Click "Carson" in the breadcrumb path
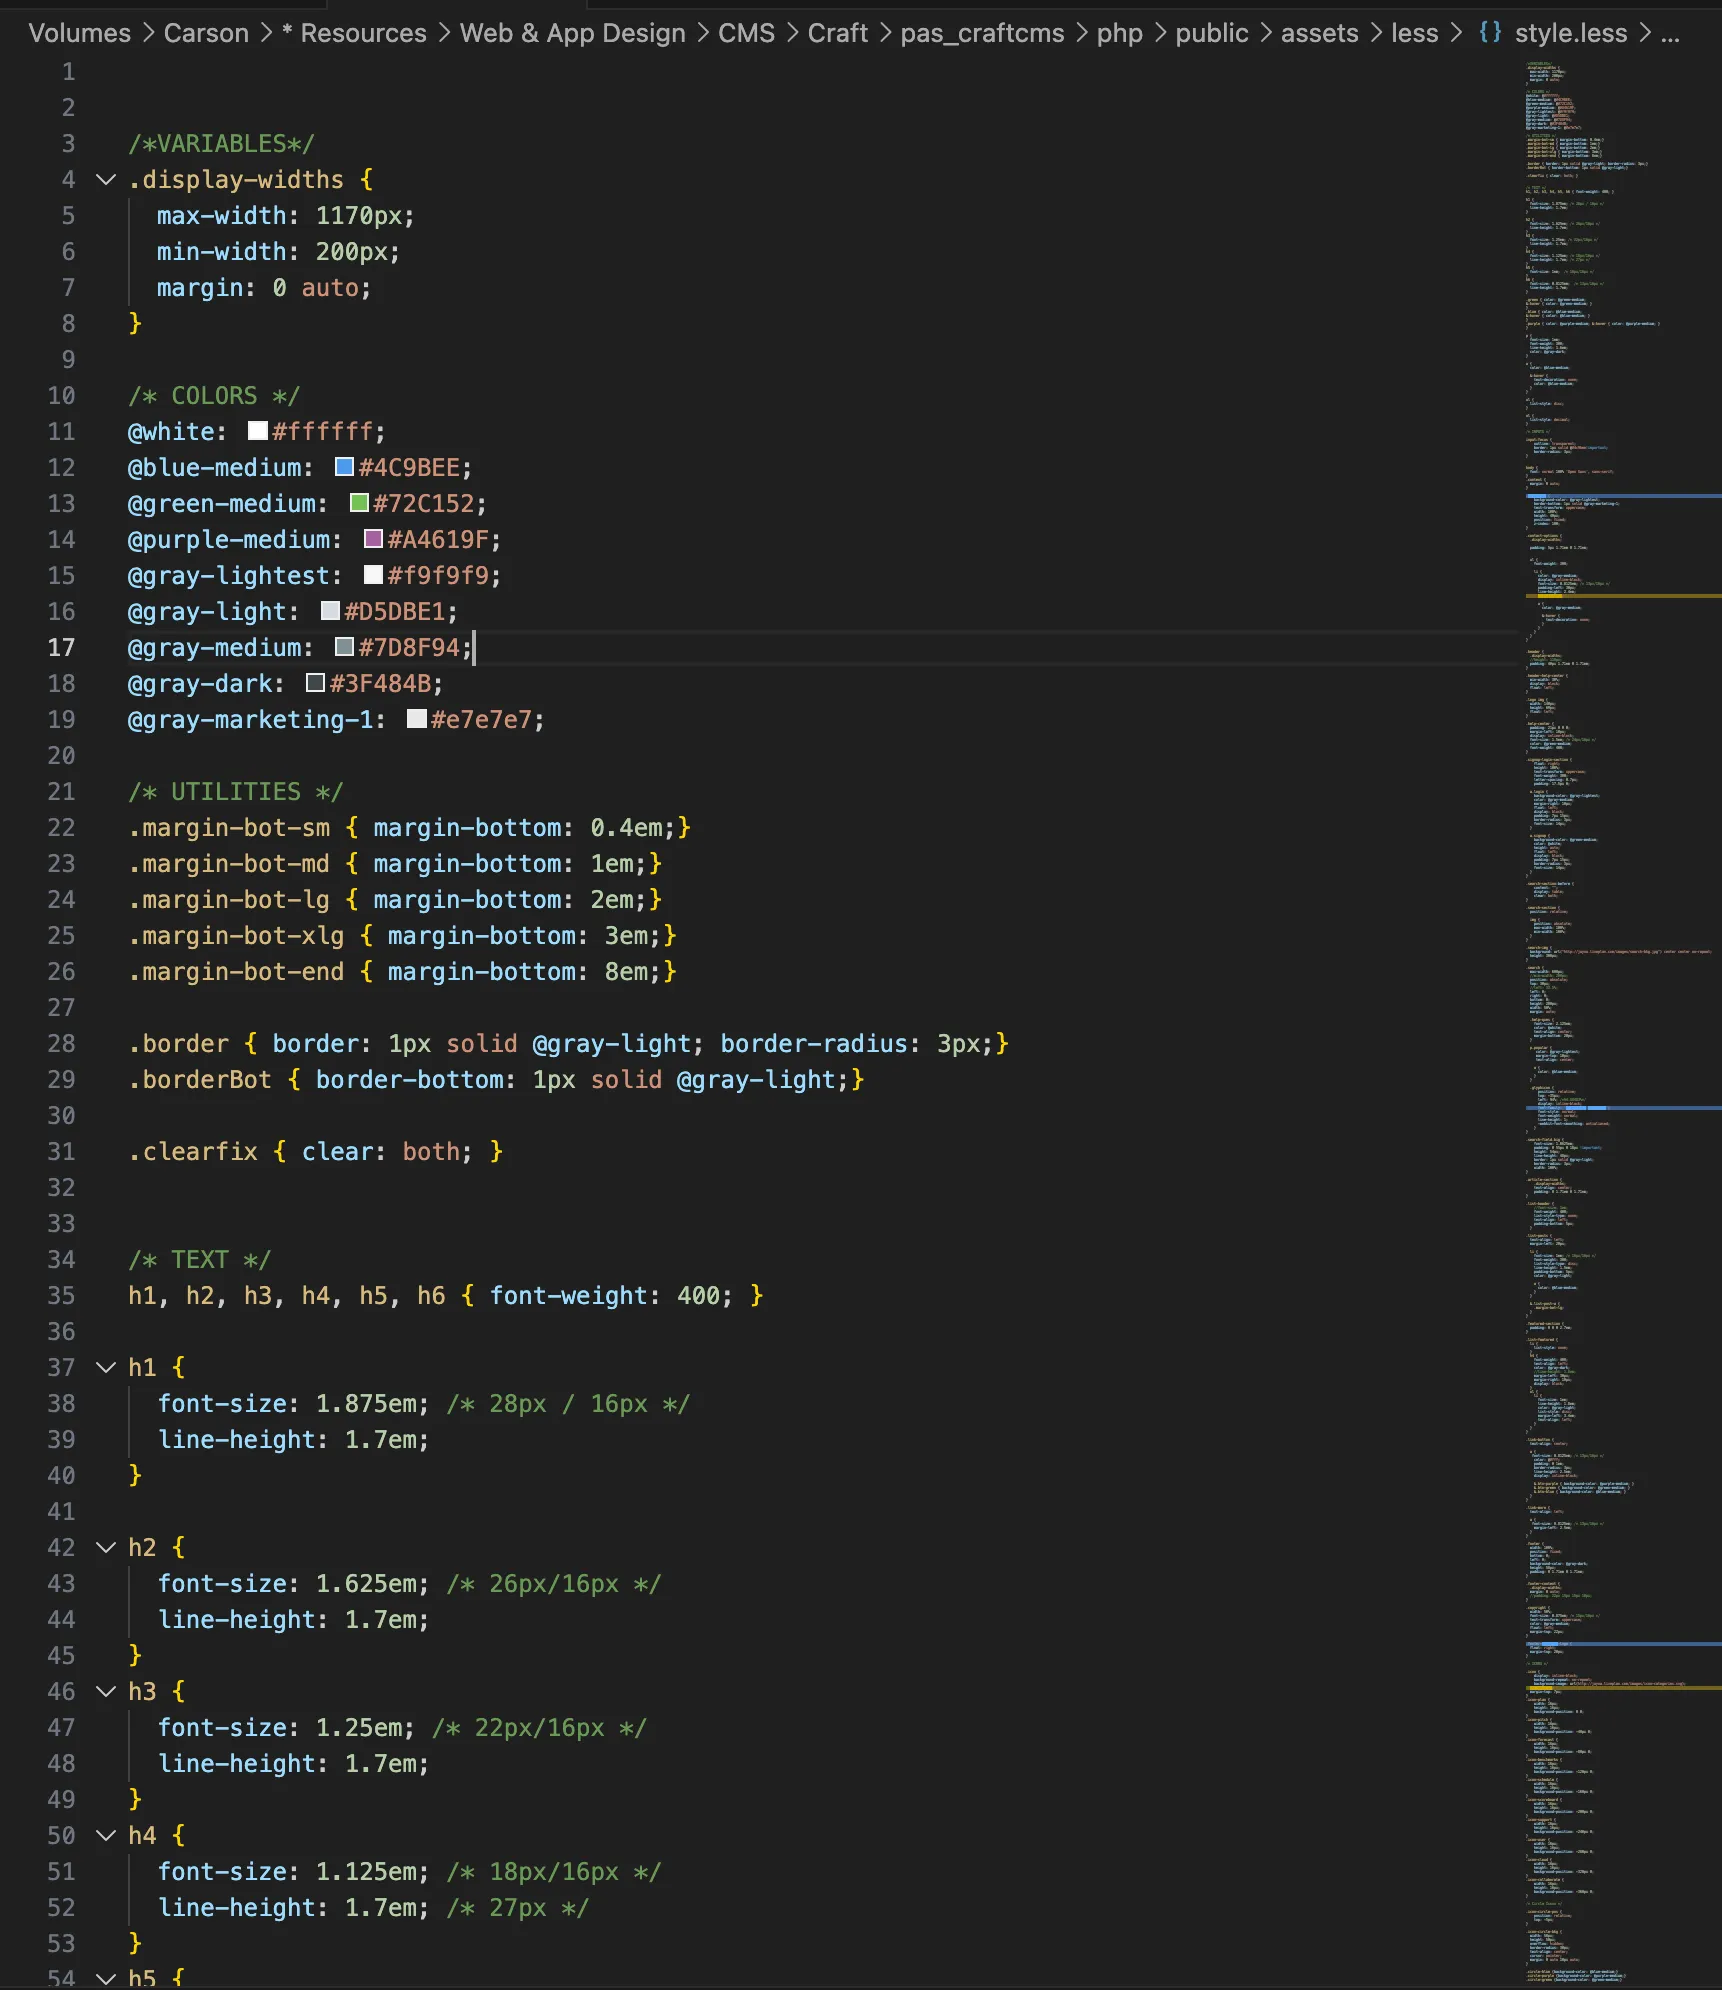1722x1990 pixels. tap(206, 33)
